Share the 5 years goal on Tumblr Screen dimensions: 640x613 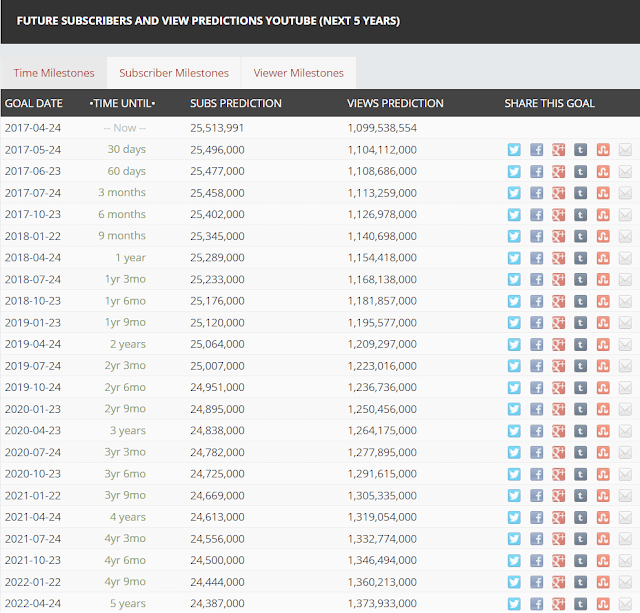tap(580, 604)
